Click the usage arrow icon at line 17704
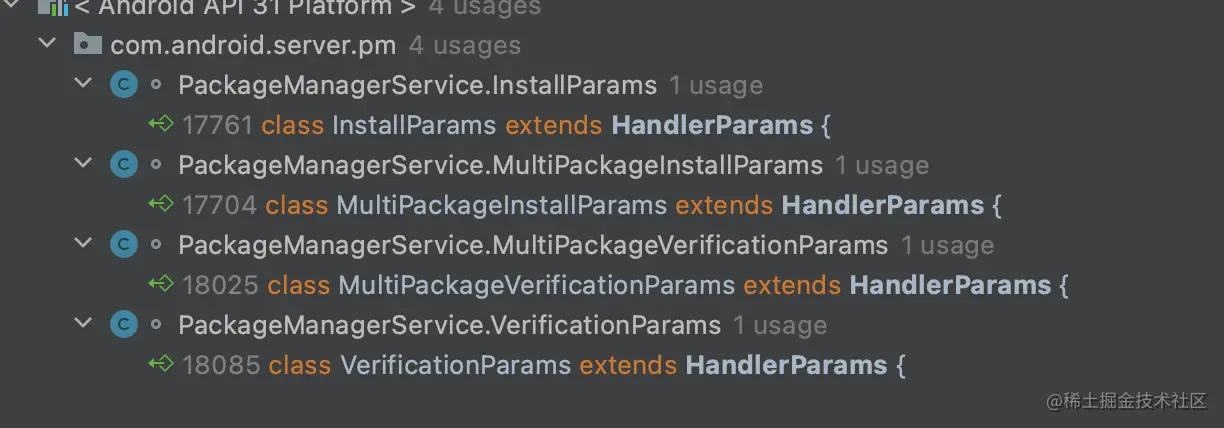Viewport: 1224px width, 428px height. (x=161, y=205)
